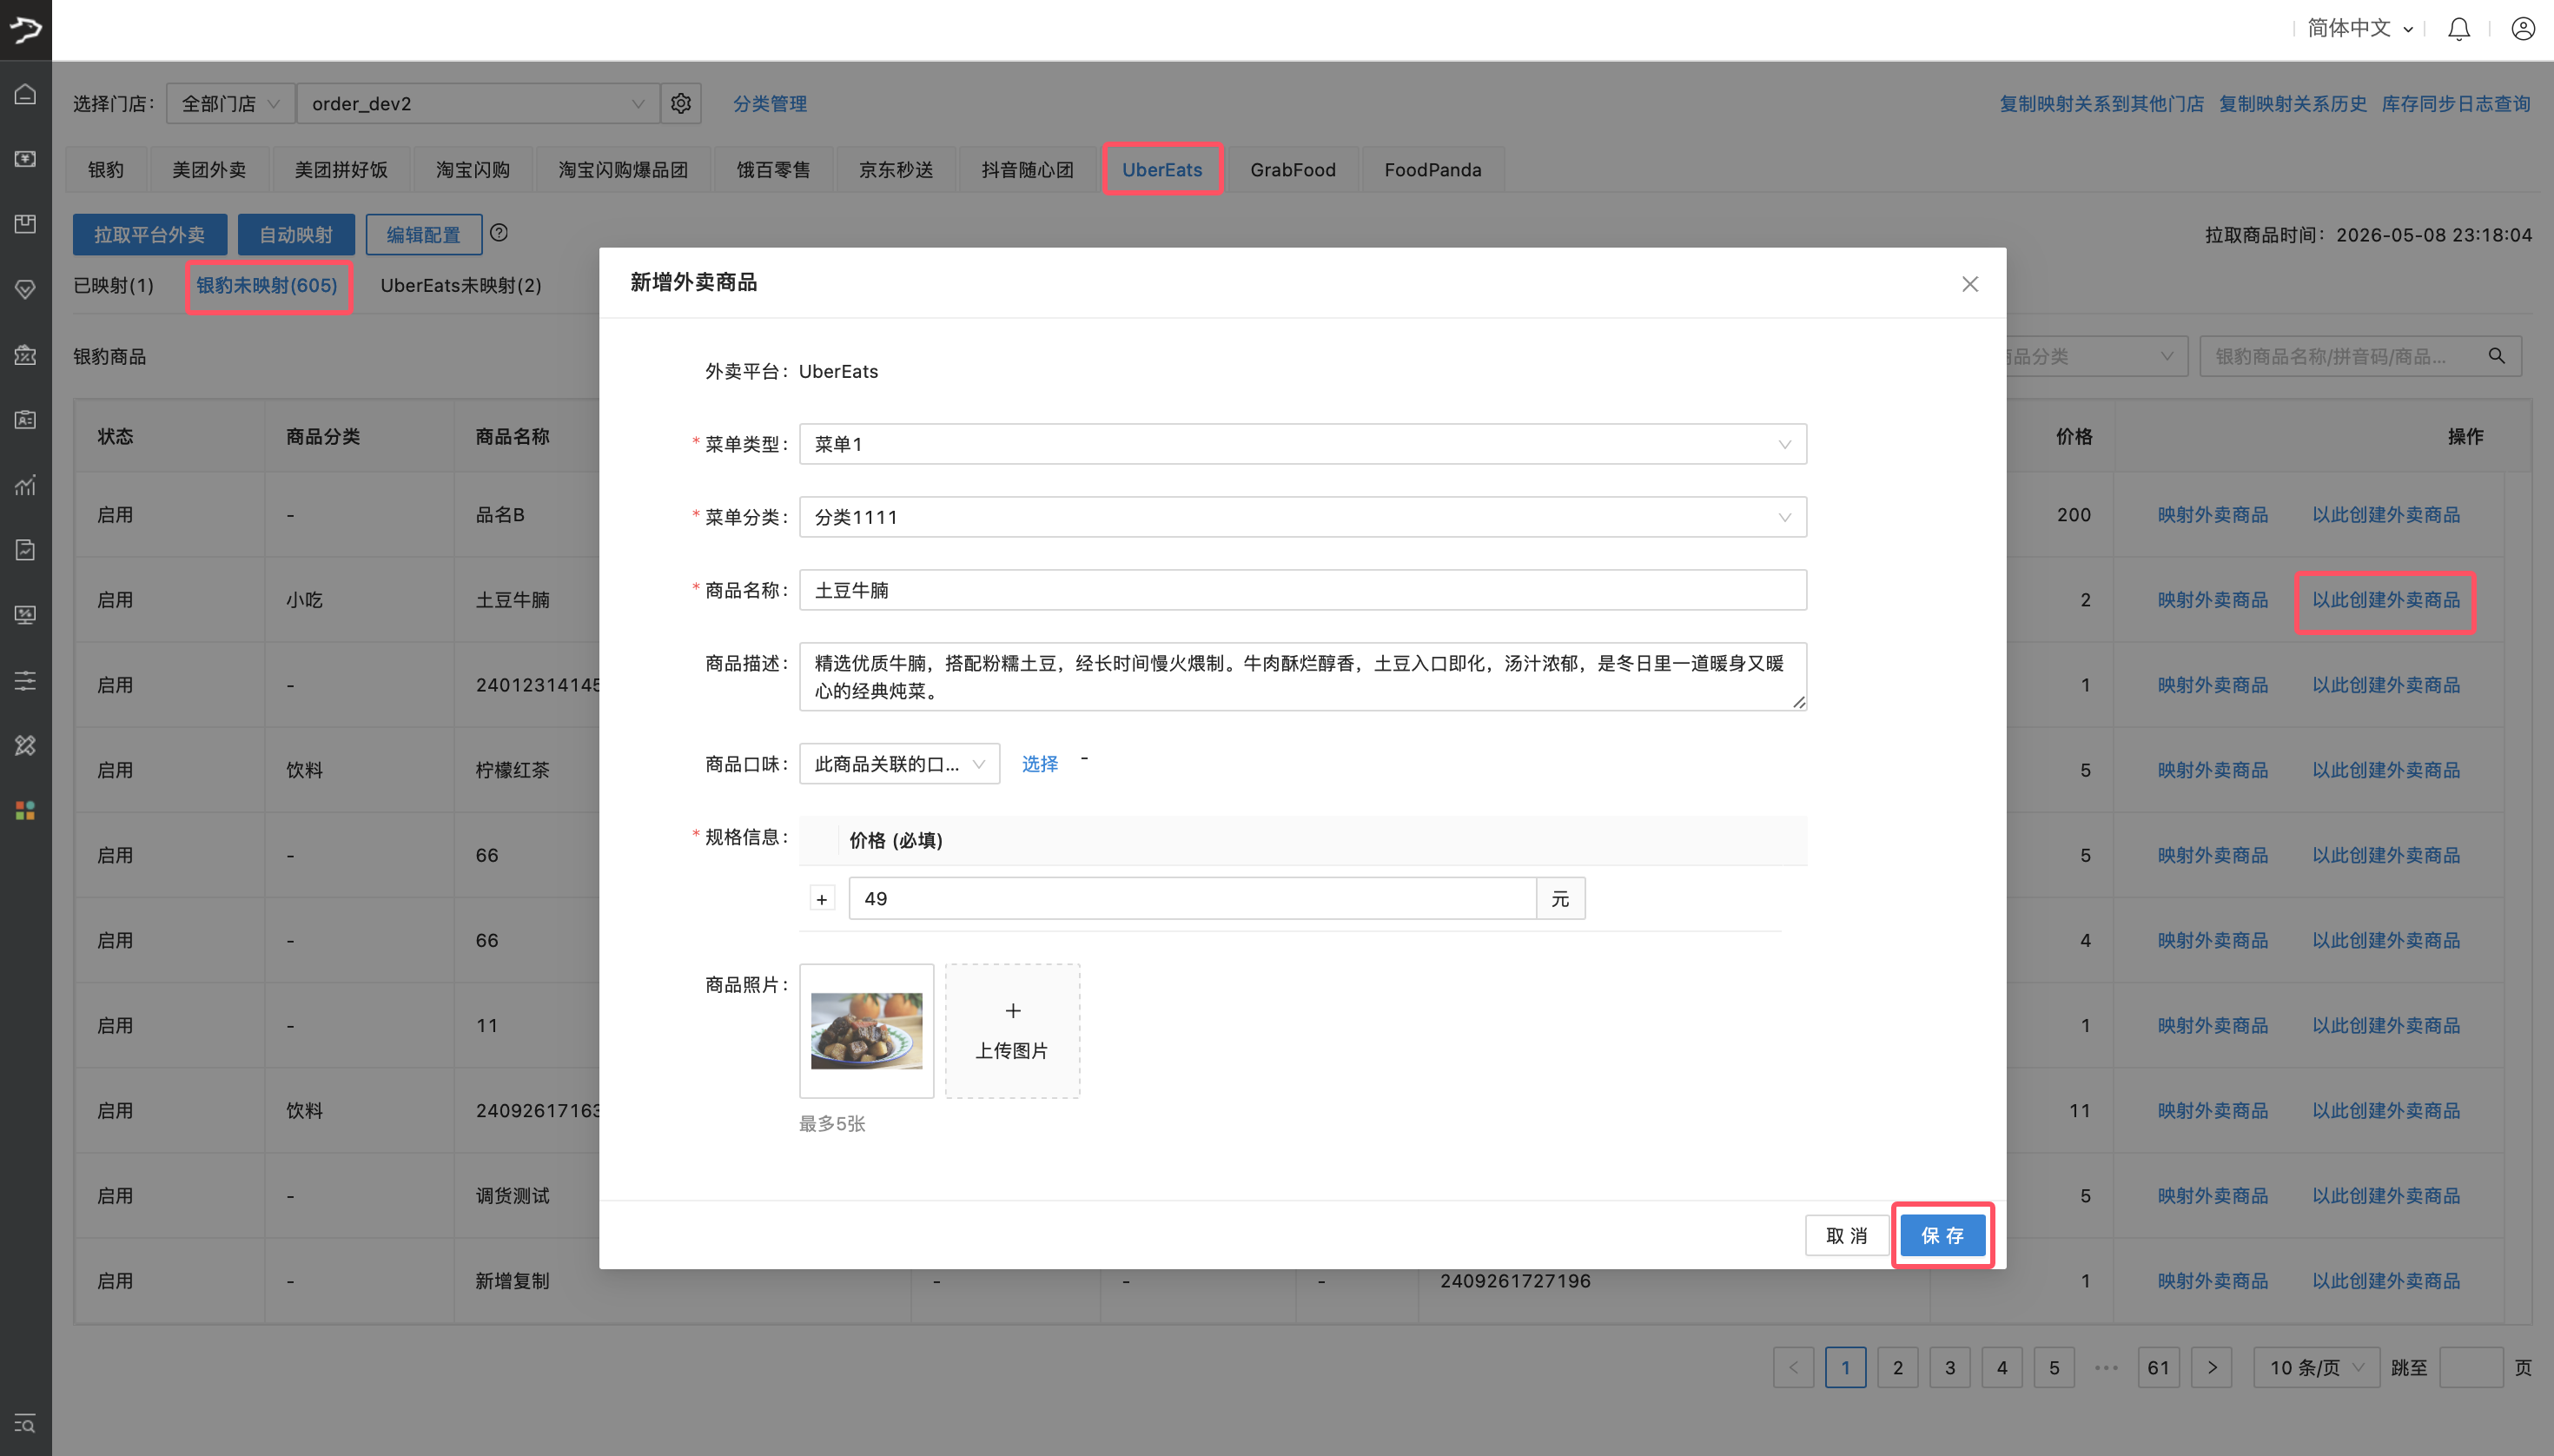The image size is (2554, 1456).
Task: Open the 简体中文 language dropdown
Action: [2360, 28]
